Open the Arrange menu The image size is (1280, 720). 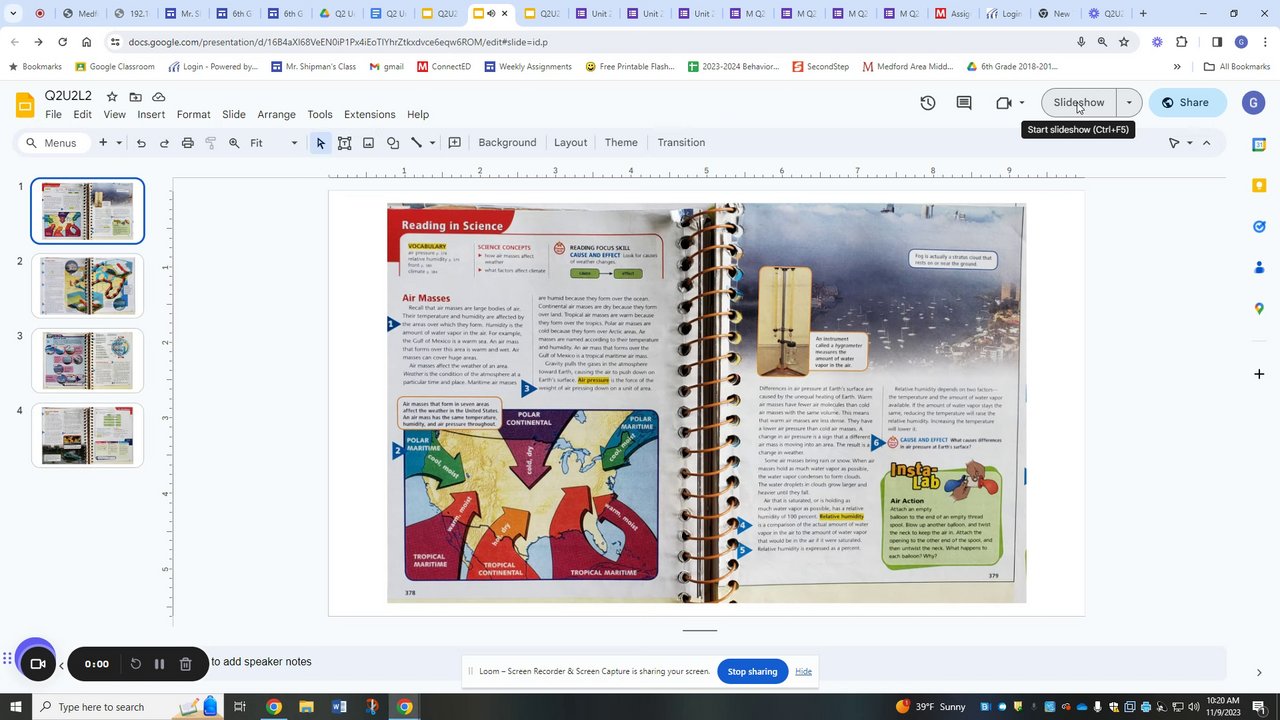pos(276,114)
